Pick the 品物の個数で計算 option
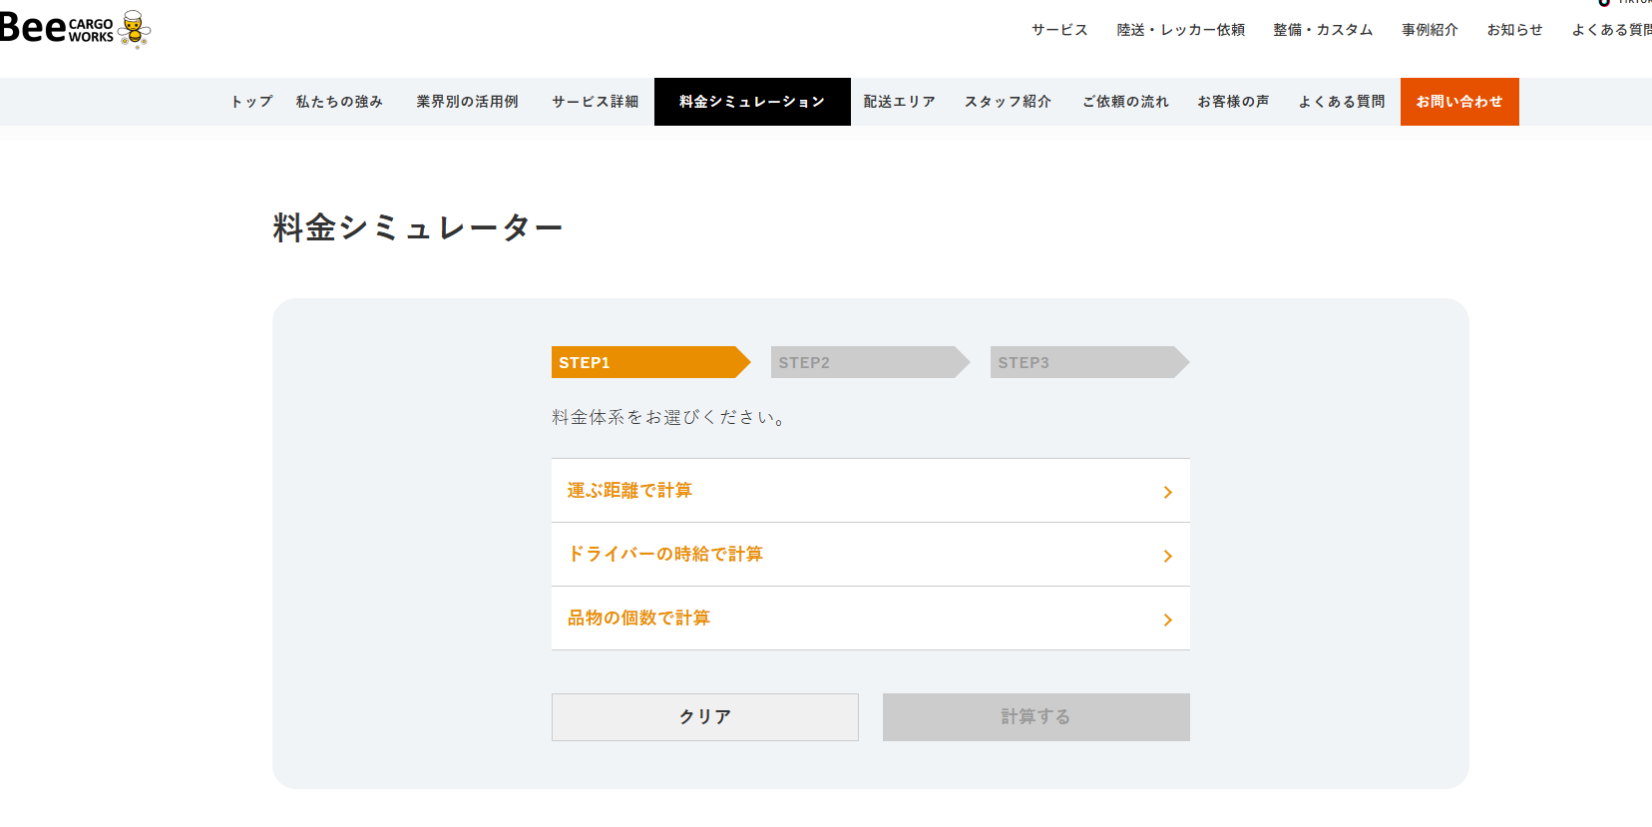 coord(639,618)
